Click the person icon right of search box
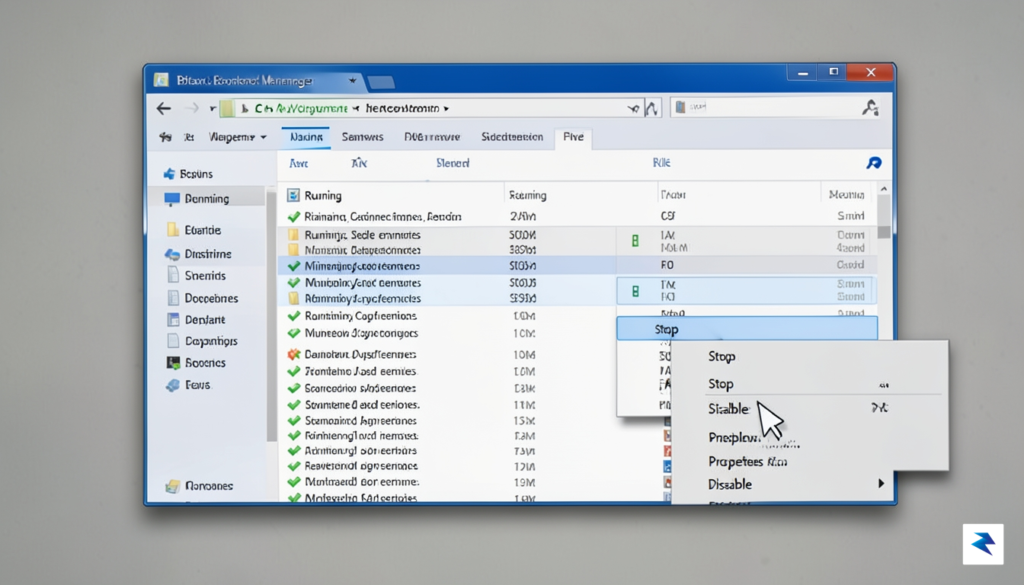Screen dimensions: 1024x585 point(870,108)
